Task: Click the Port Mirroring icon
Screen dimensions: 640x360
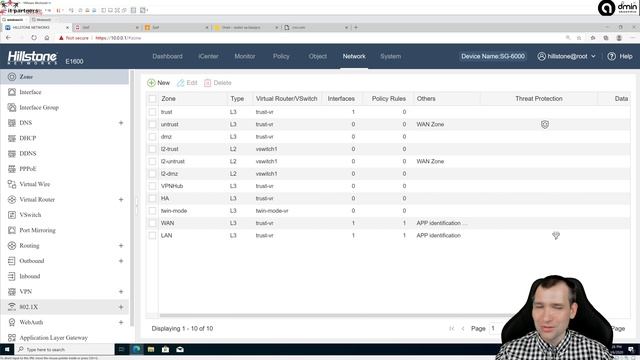Action: [x=12, y=230]
